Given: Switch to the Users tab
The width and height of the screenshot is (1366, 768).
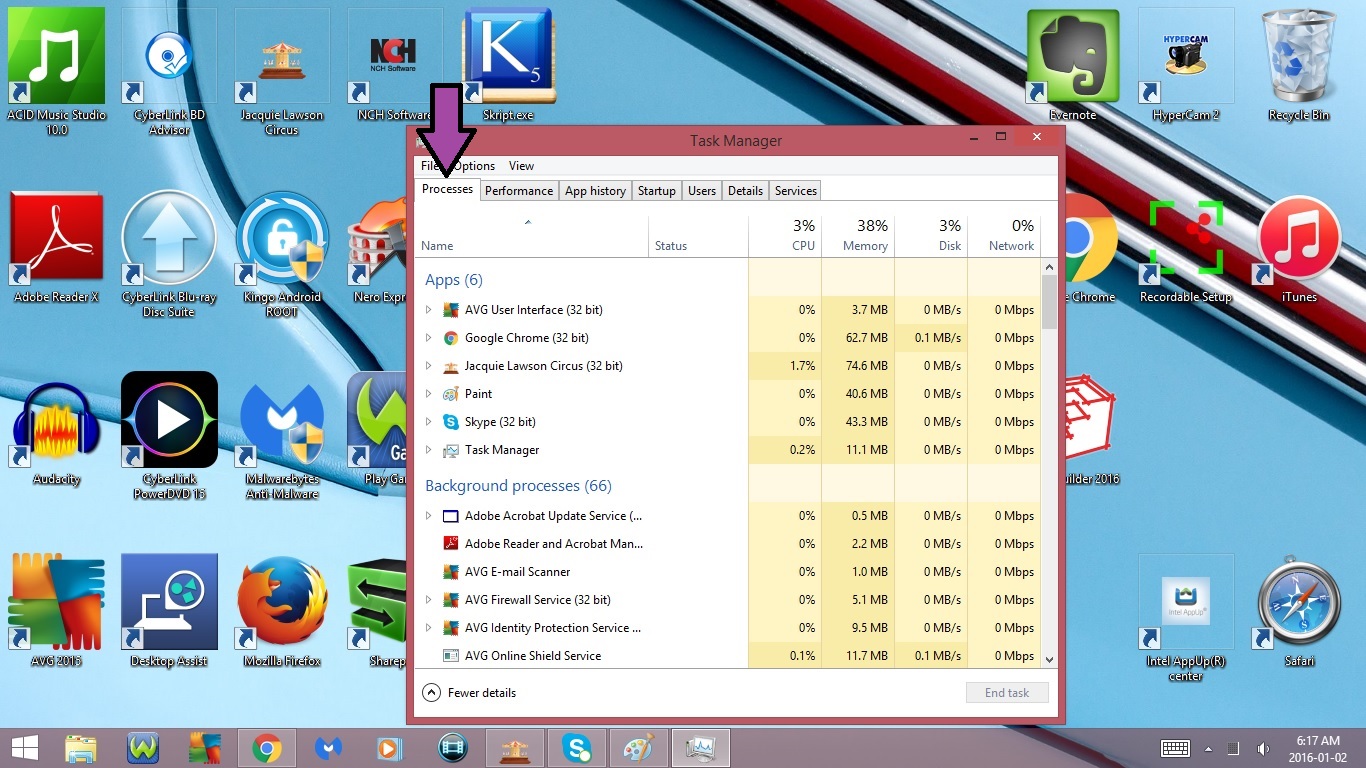Looking at the screenshot, I should click(702, 191).
